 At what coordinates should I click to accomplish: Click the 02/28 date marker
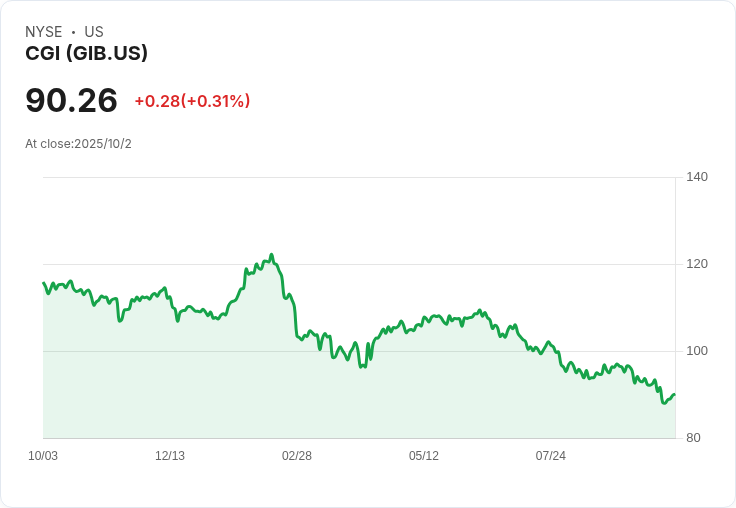297,456
